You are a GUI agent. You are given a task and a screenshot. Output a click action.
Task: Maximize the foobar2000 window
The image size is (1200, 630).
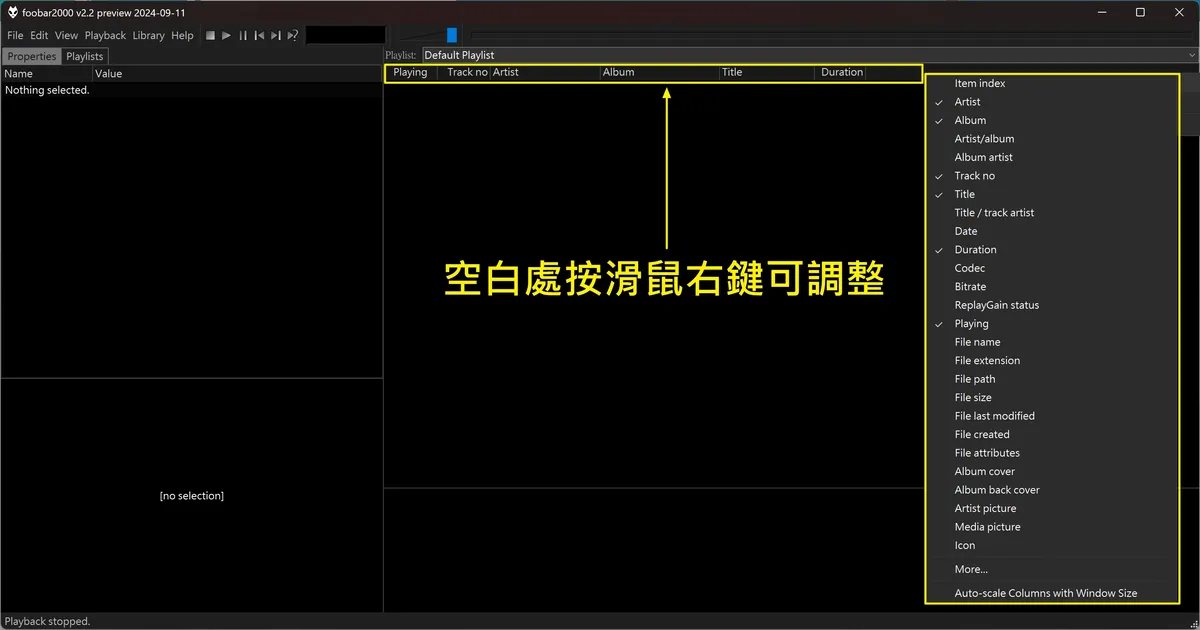click(x=1140, y=12)
